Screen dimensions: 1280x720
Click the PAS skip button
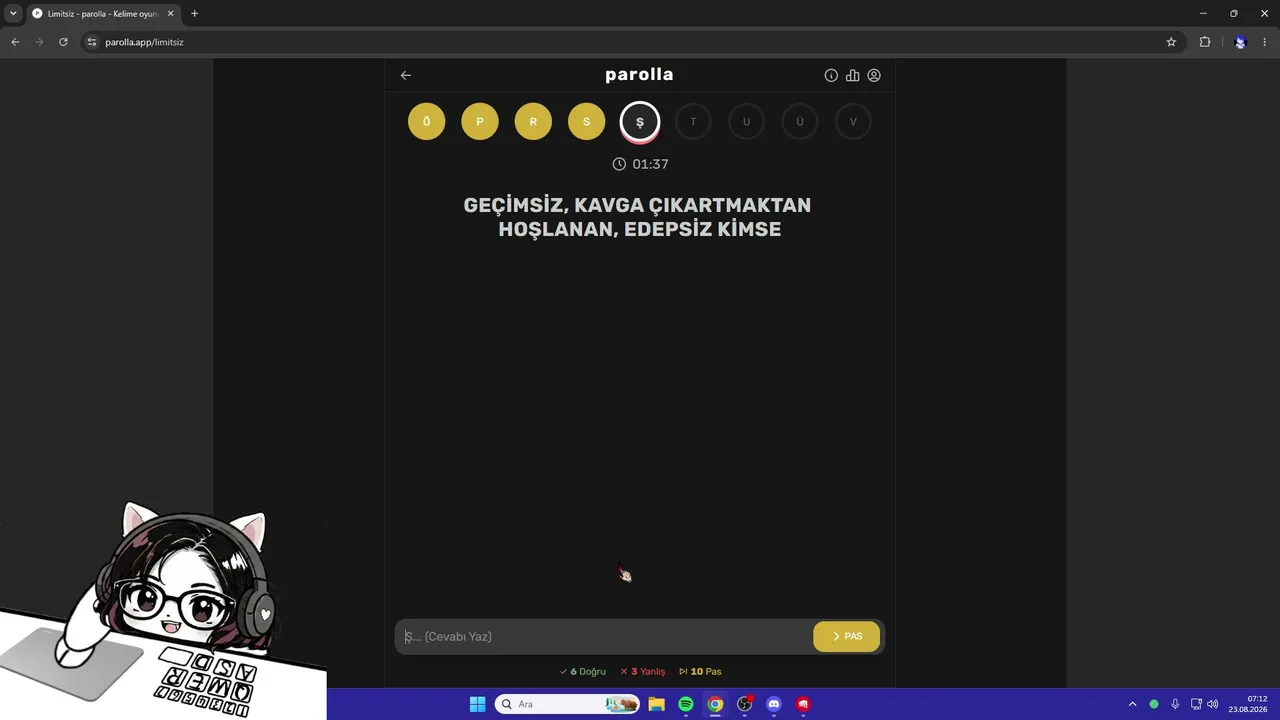tap(847, 636)
